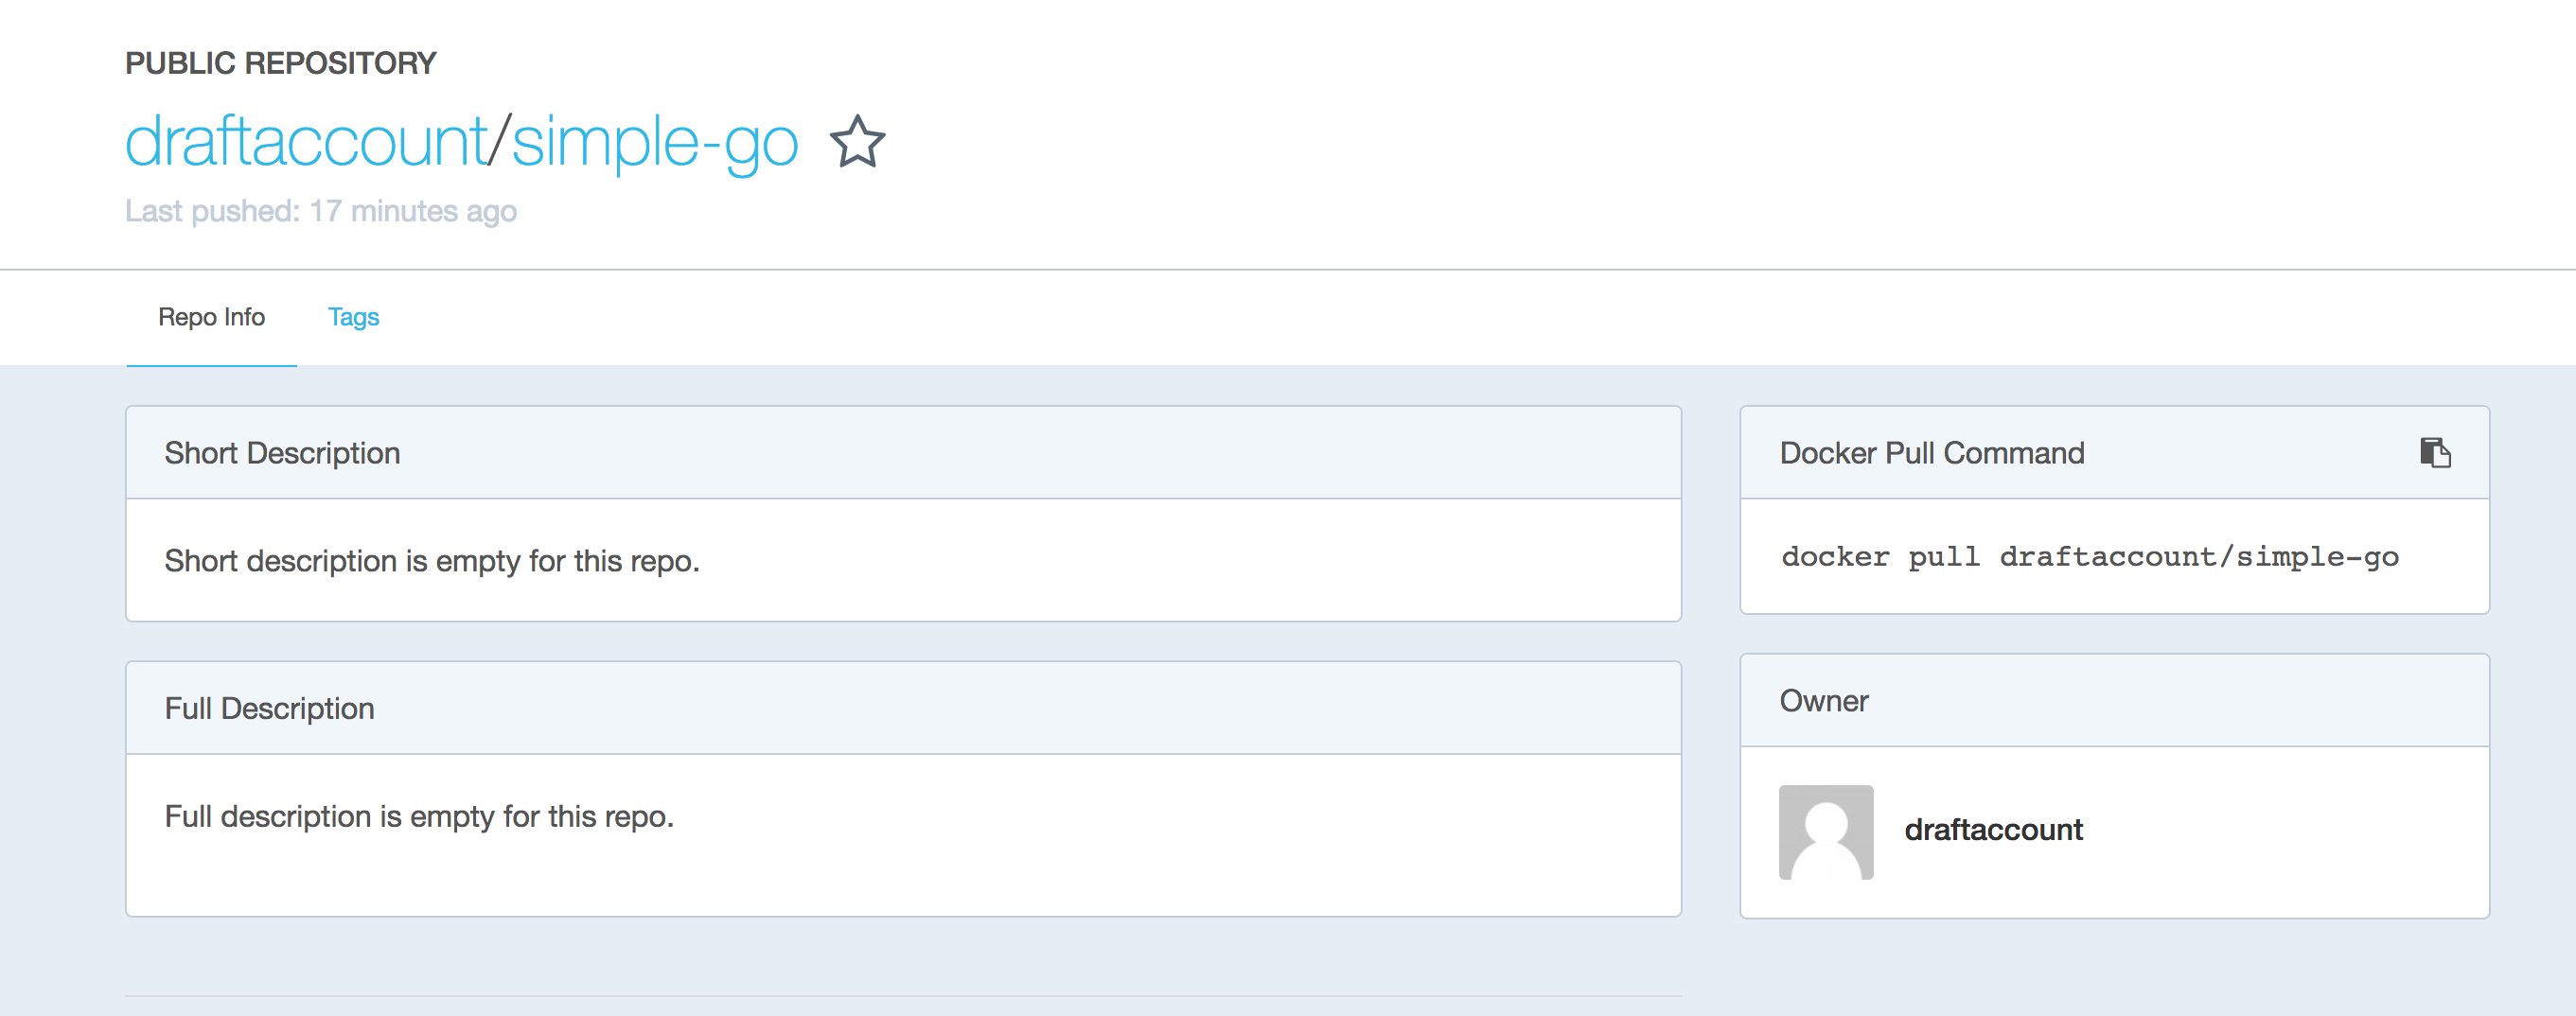Click the PUBLIC REPOSITORY label
2576x1016 pixels.
point(281,63)
